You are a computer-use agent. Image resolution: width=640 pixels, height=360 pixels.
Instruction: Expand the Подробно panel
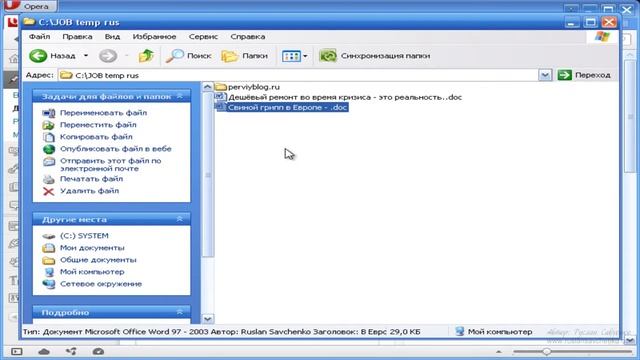pyautogui.click(x=180, y=312)
